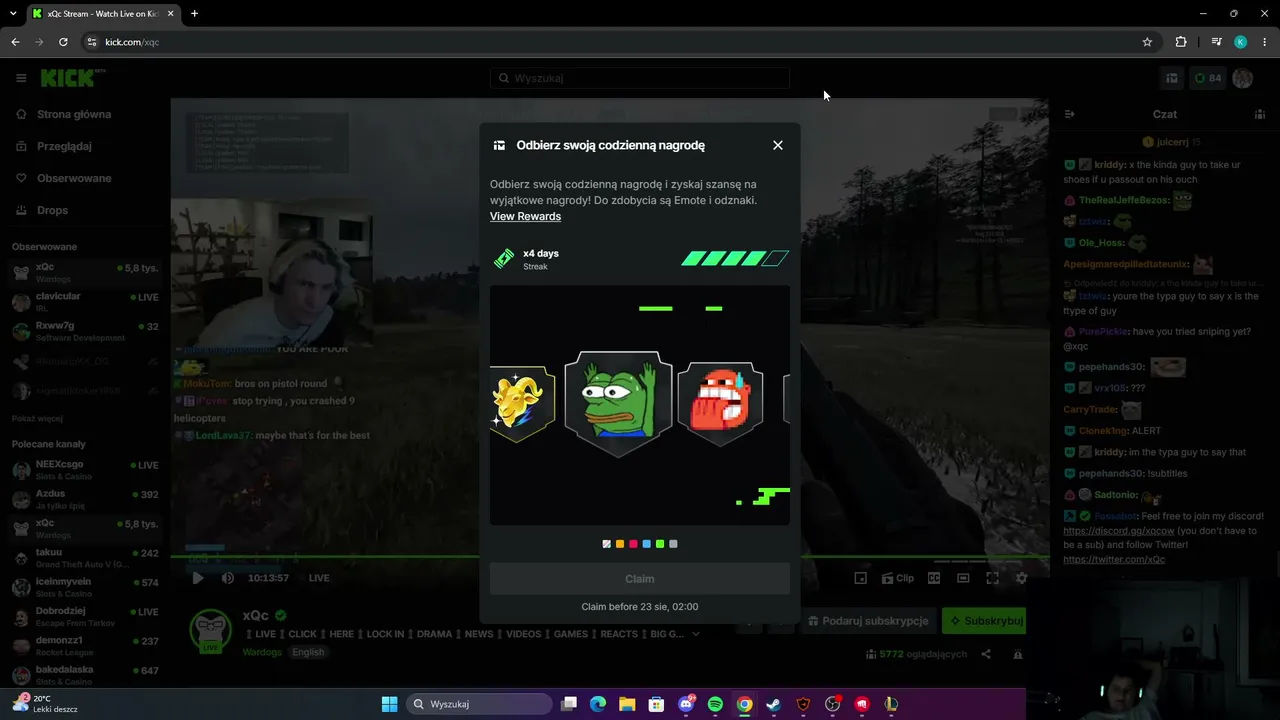Open NEEXcsgo recommended channel
The height and width of the screenshot is (720, 1280).
[x=85, y=470]
